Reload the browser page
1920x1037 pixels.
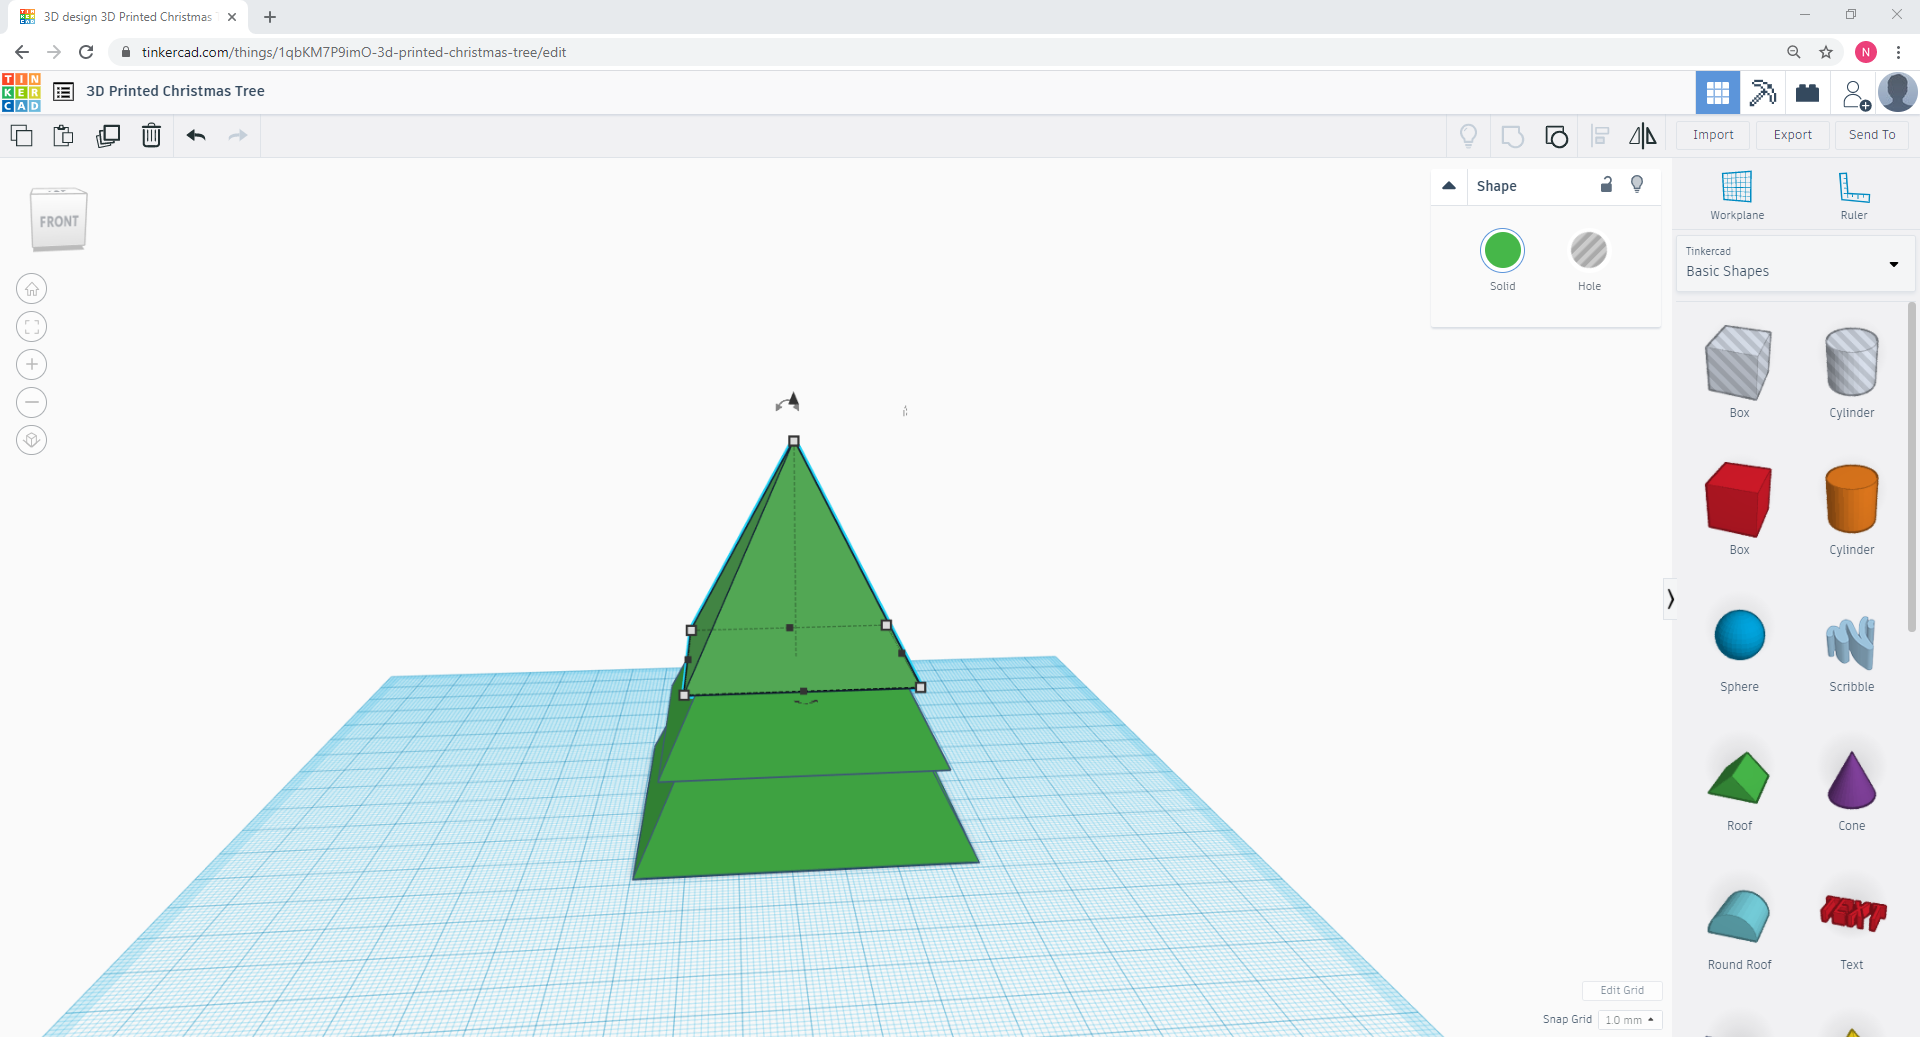click(x=86, y=52)
